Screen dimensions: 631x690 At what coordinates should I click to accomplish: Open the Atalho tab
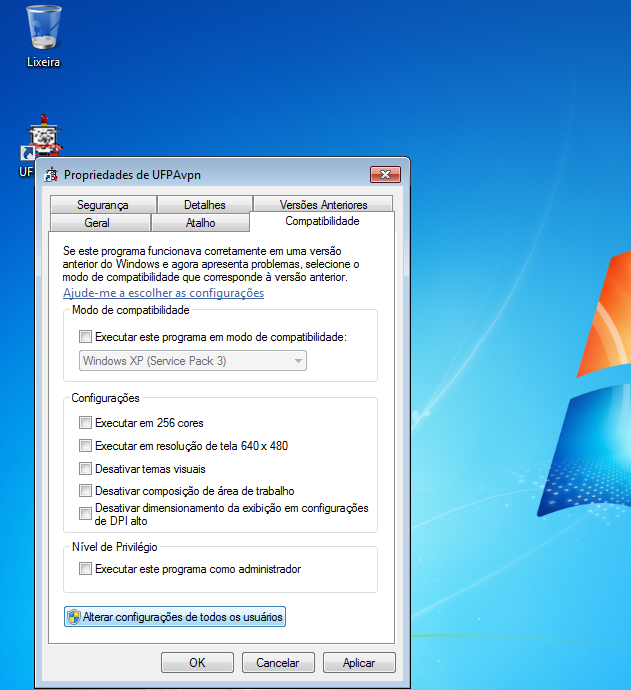coord(201,223)
